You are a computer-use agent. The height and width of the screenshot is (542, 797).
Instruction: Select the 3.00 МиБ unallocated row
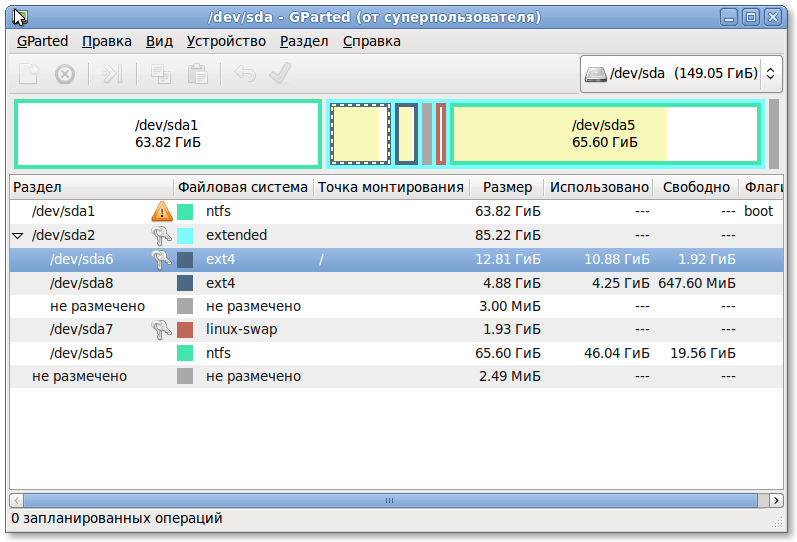[396, 306]
